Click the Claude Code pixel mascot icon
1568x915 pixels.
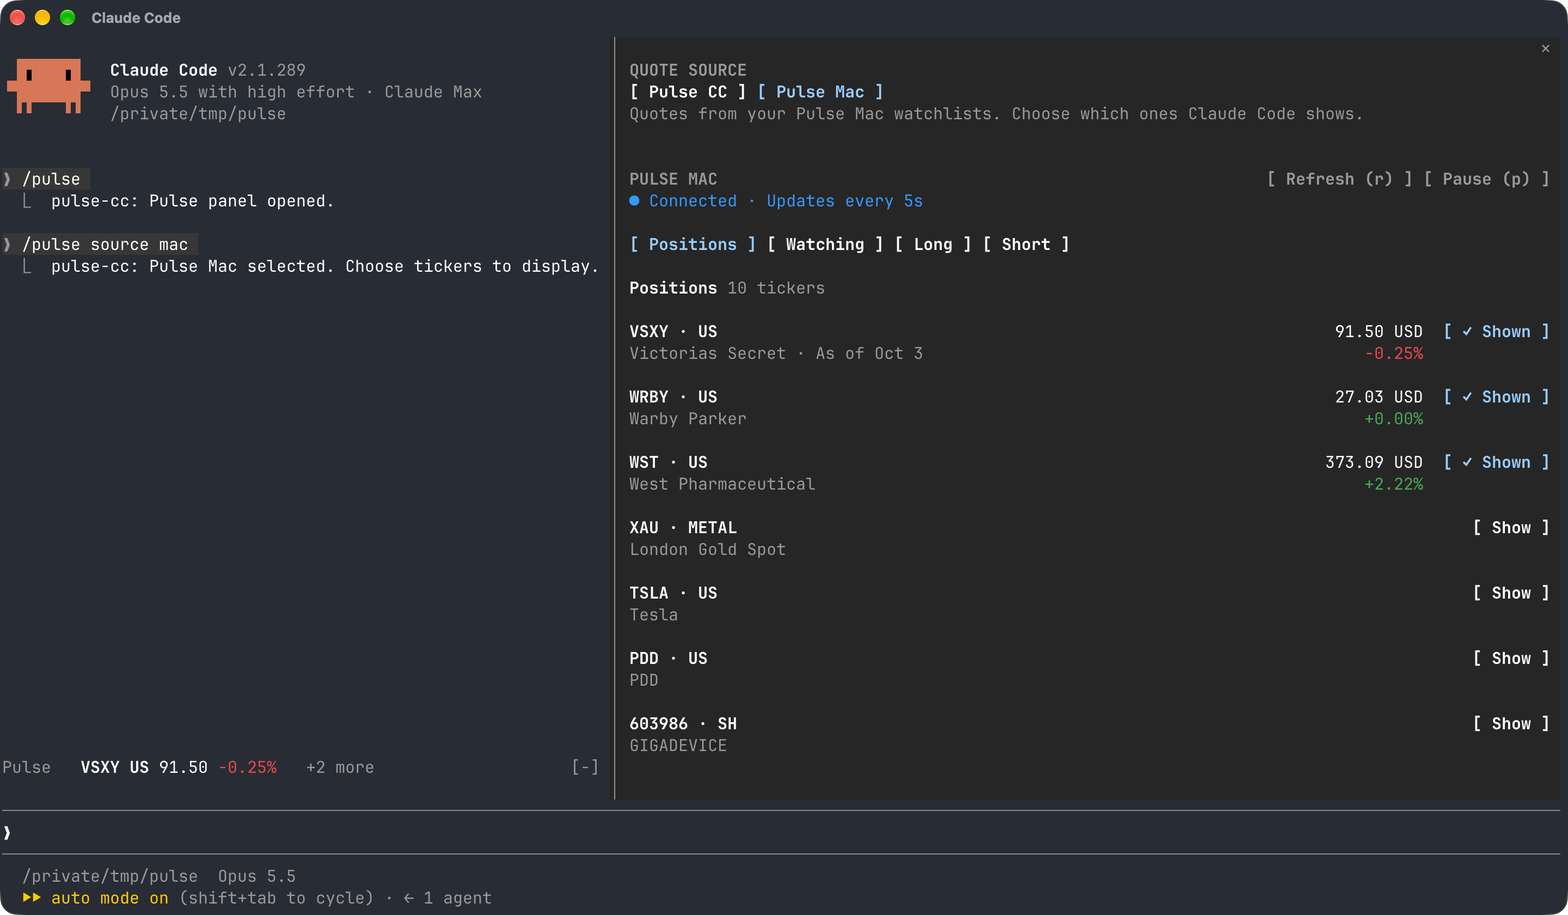pos(49,86)
